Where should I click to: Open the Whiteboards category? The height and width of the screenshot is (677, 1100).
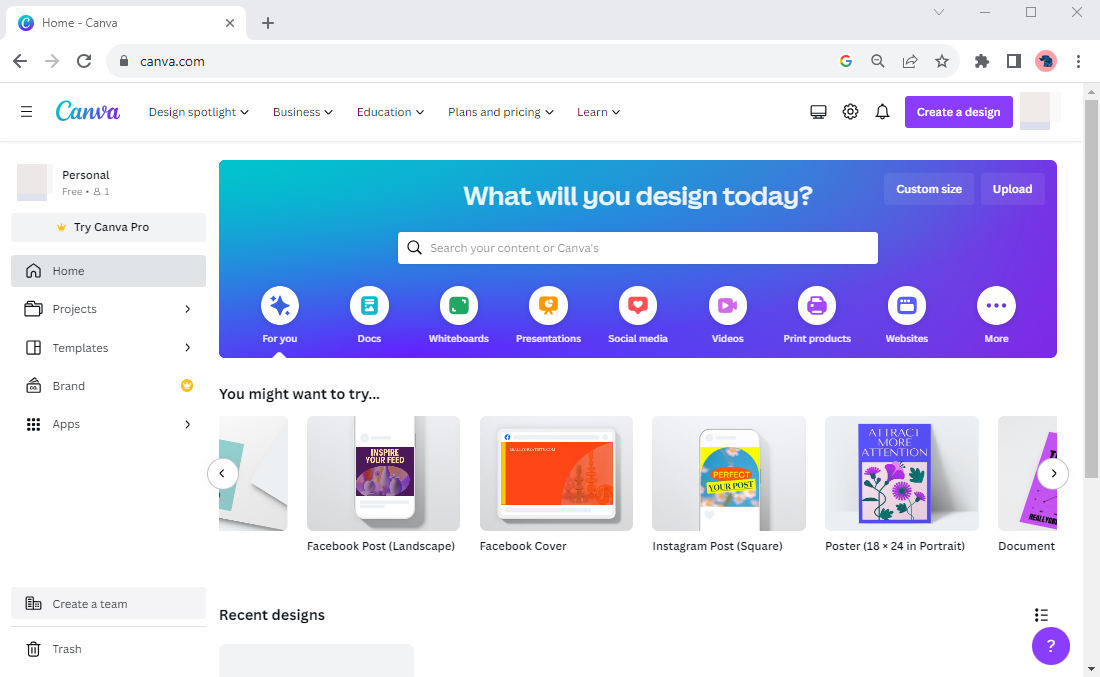458,306
